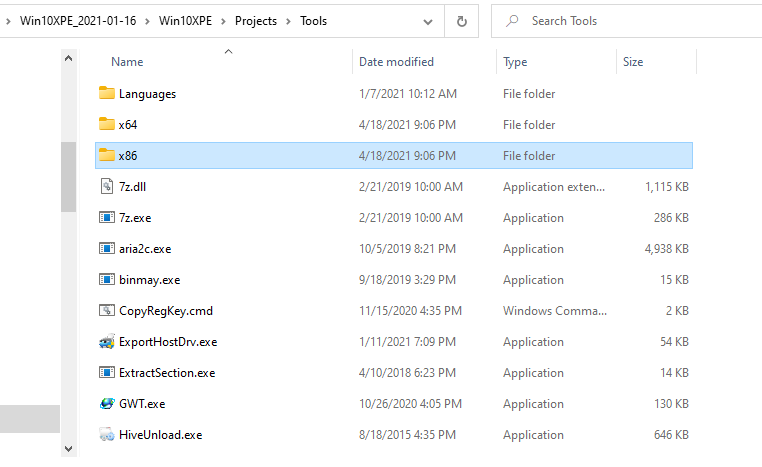Click the search magnifier icon
This screenshot has width=762, height=467.
[x=512, y=21]
